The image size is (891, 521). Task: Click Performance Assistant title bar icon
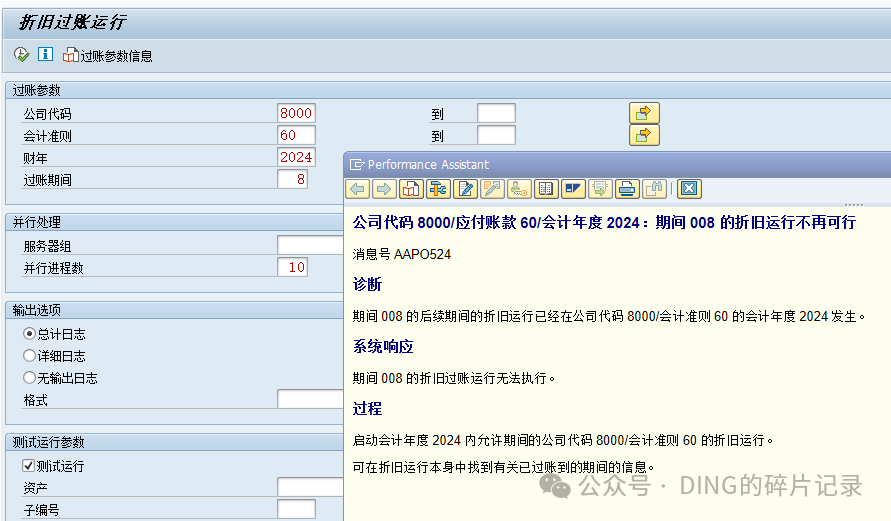(357, 165)
